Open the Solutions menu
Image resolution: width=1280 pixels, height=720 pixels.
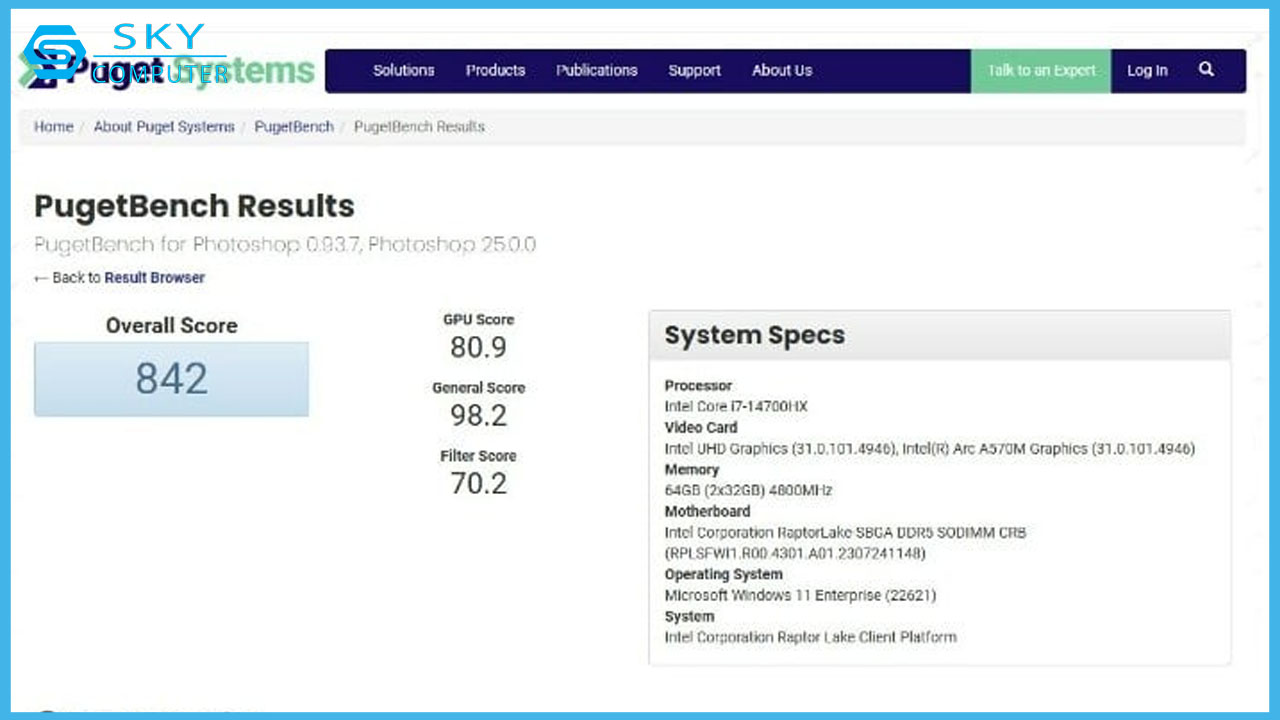404,70
